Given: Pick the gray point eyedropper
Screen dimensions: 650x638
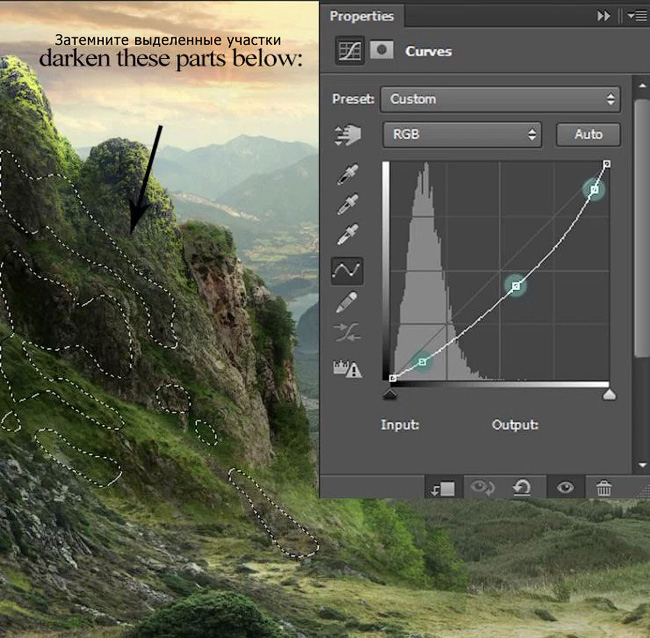Looking at the screenshot, I should [x=347, y=204].
